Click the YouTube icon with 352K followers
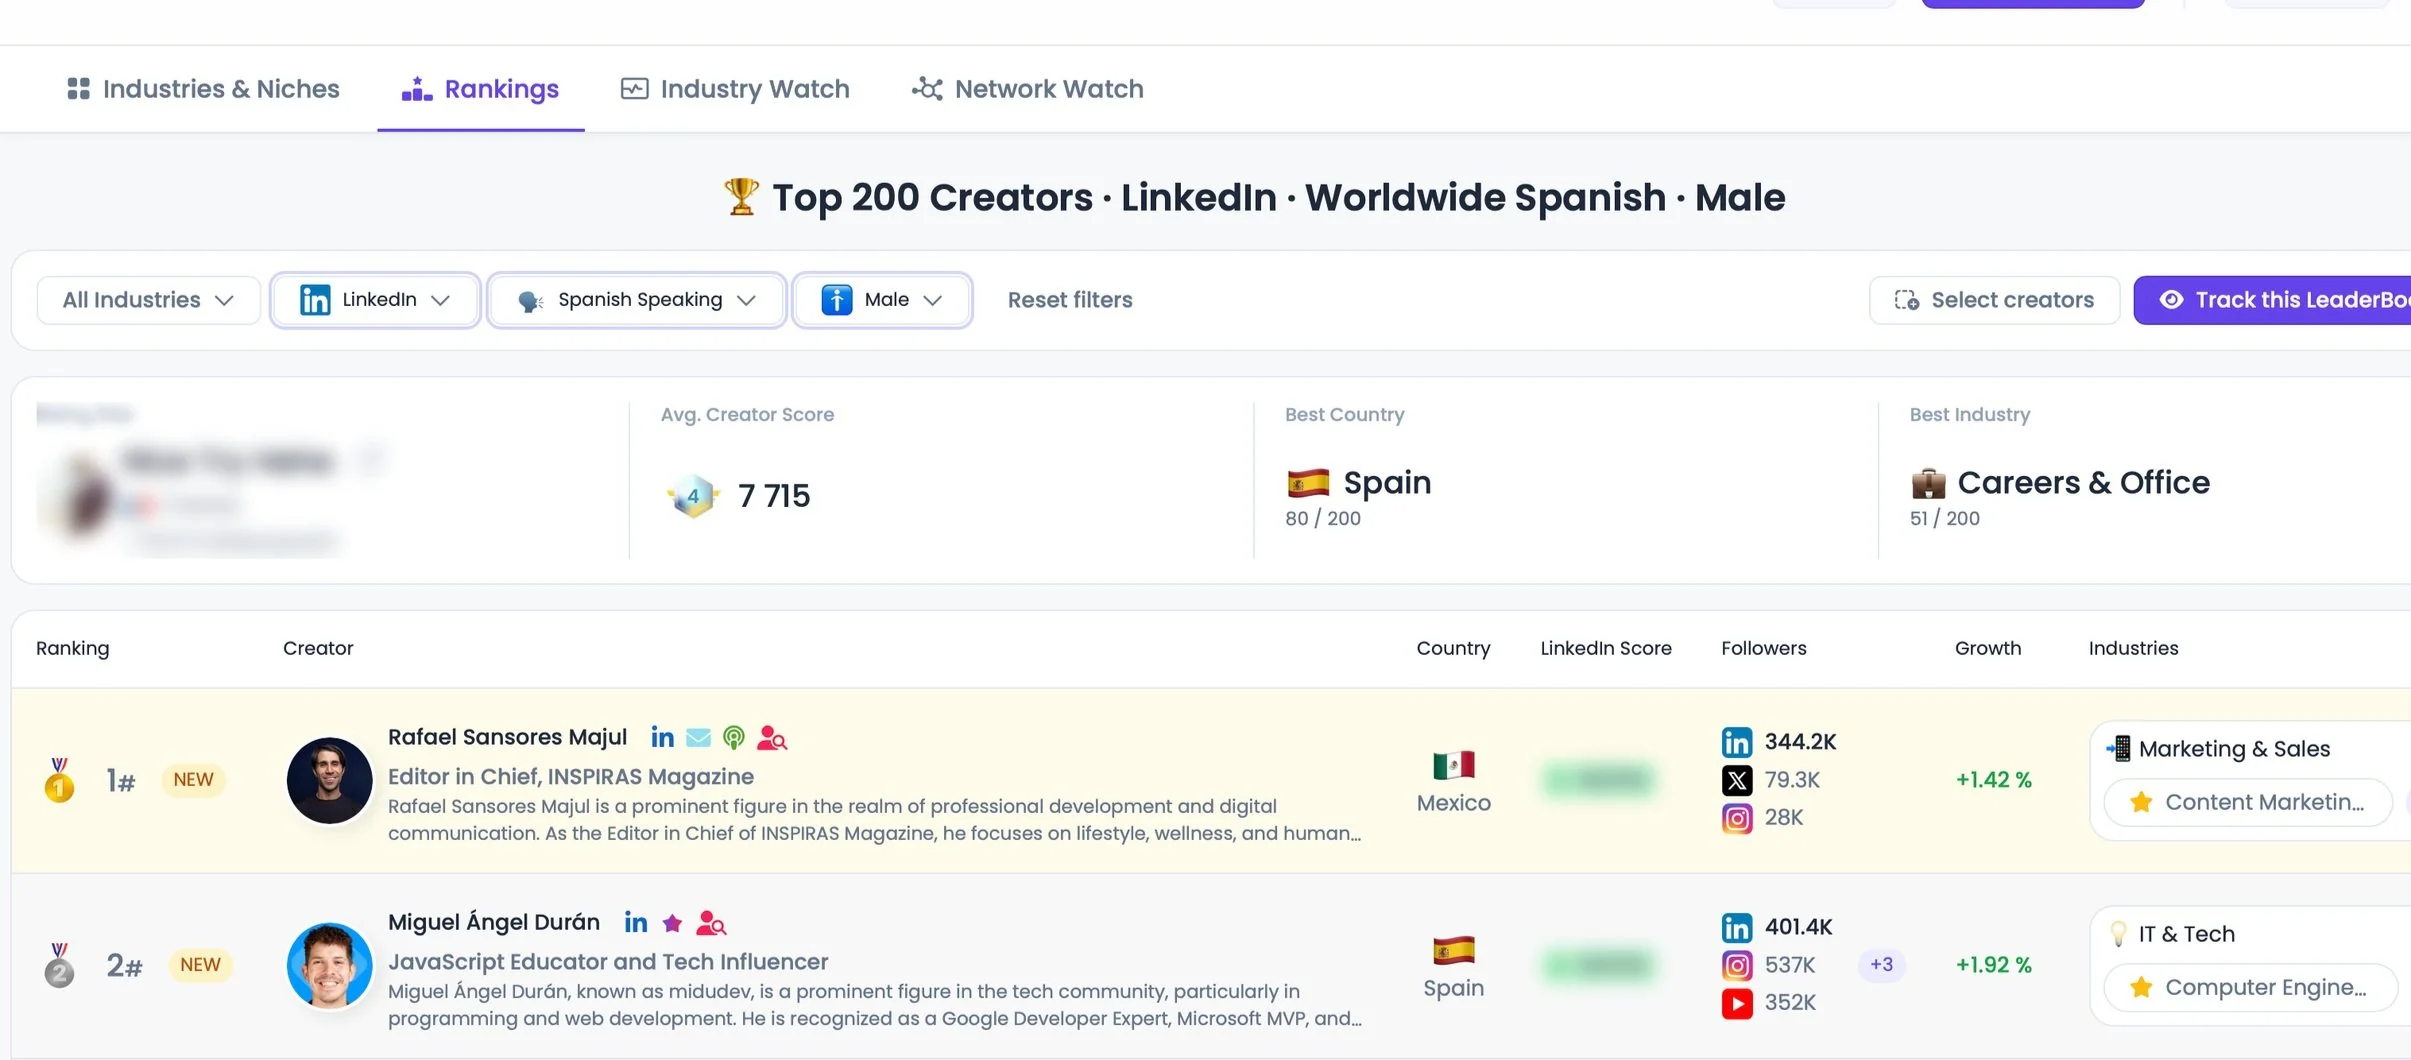This screenshot has width=2411, height=1060. coord(1737,1003)
